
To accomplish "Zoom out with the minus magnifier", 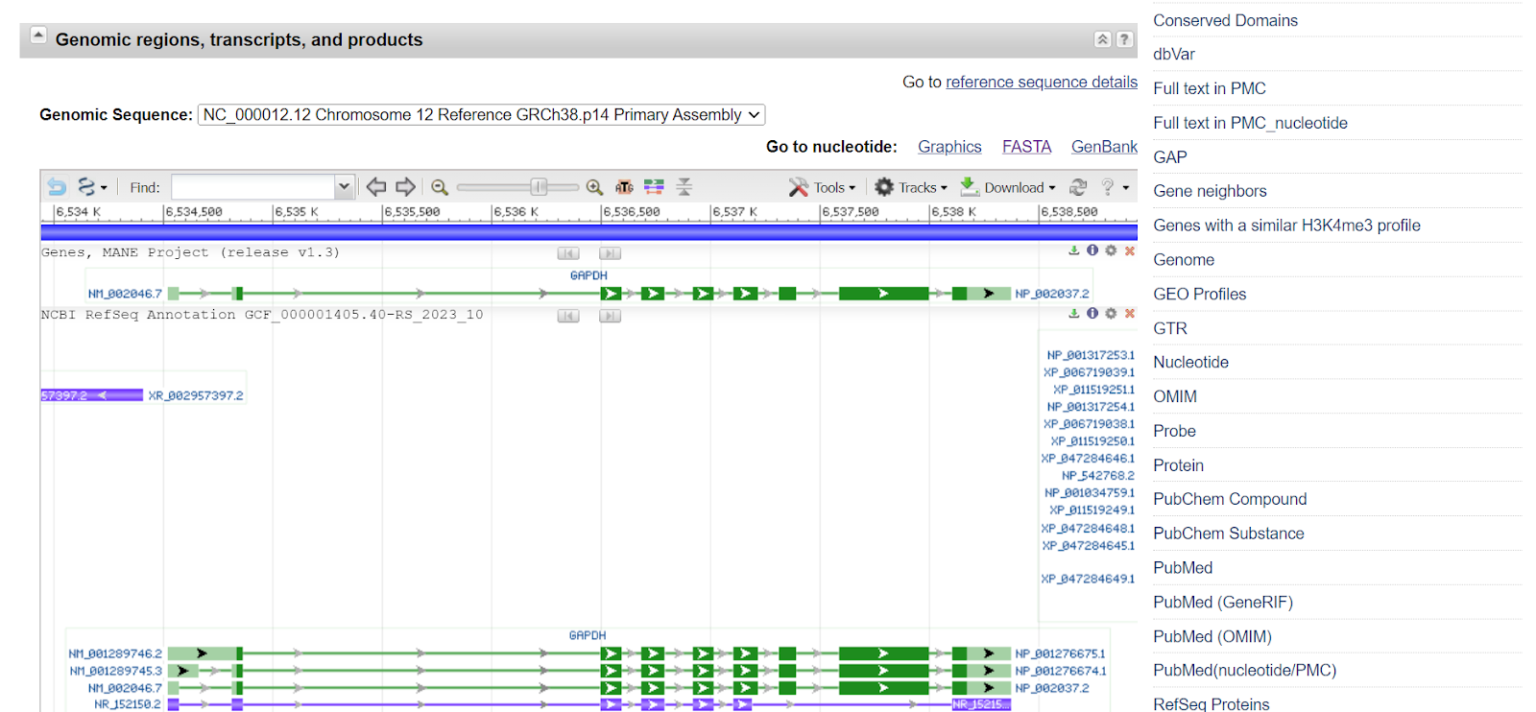I will point(439,187).
